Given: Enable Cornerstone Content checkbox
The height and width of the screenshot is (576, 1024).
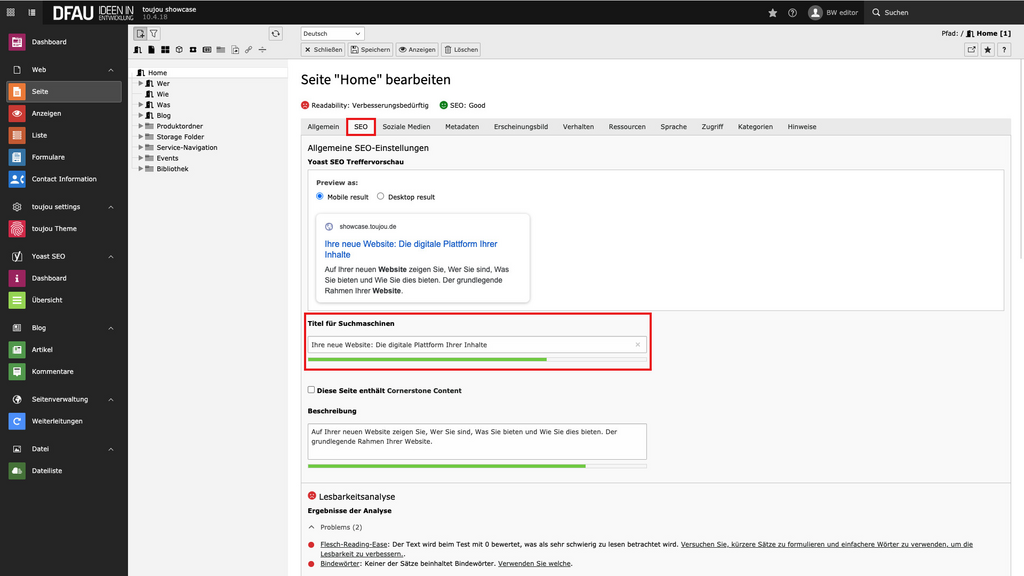Looking at the screenshot, I should 311,390.
